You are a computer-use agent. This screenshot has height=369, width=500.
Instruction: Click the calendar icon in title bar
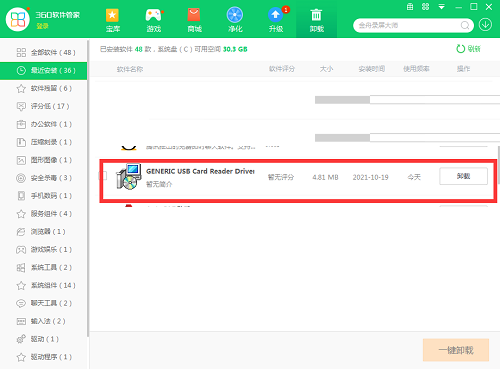(410, 7)
